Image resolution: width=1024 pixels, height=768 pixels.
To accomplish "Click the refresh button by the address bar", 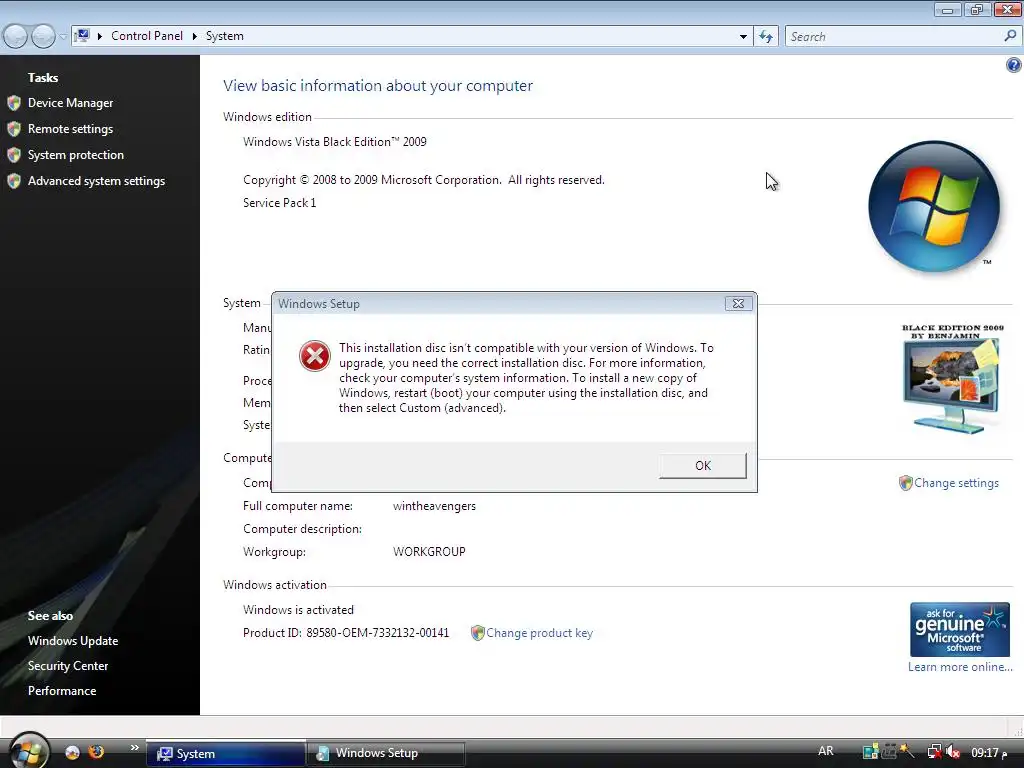I will [x=765, y=37].
